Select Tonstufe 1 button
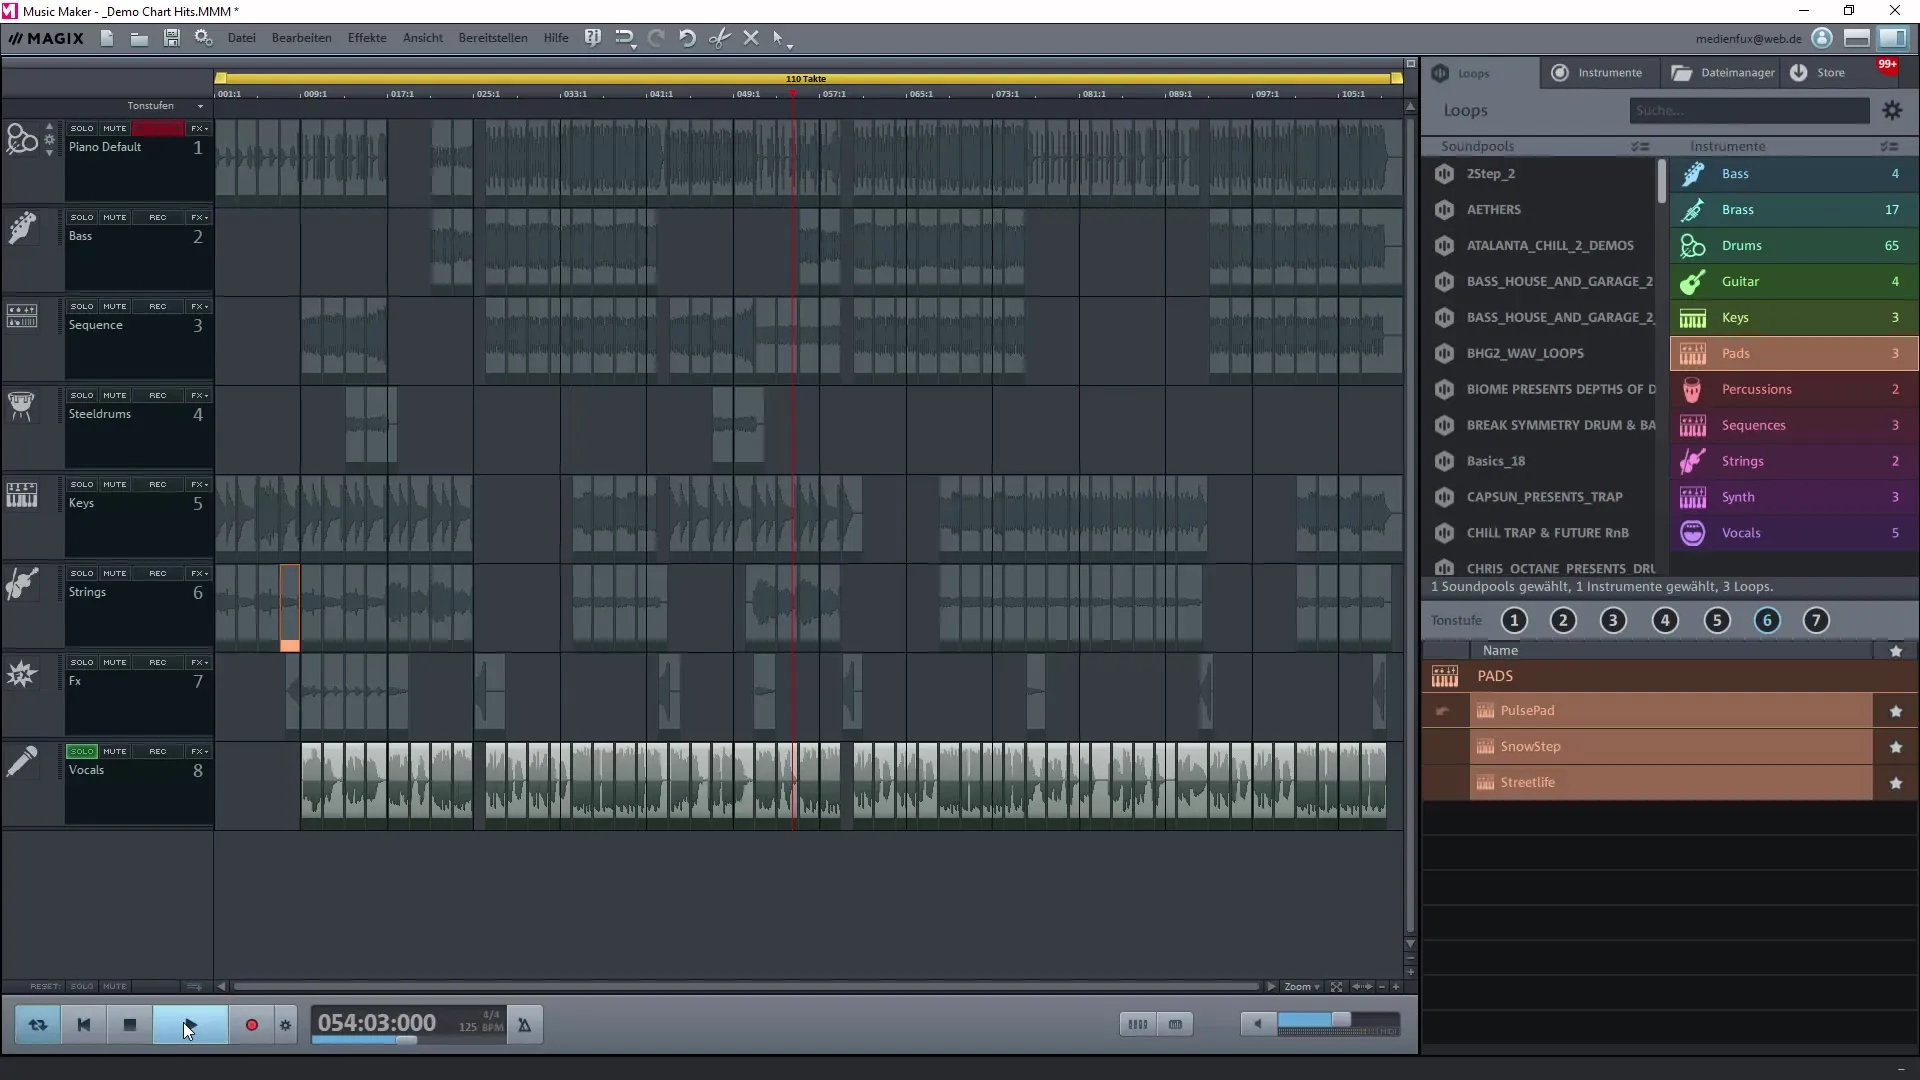 (1514, 621)
